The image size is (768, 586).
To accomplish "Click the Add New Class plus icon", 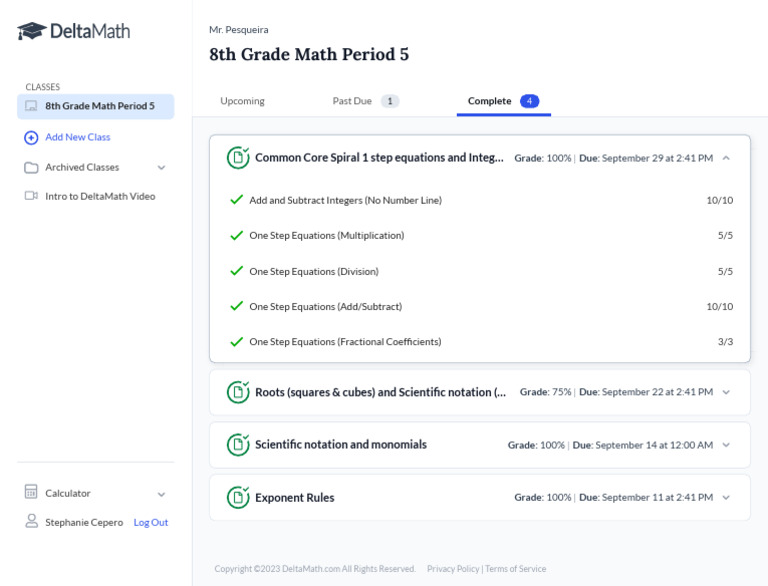I will [31, 137].
